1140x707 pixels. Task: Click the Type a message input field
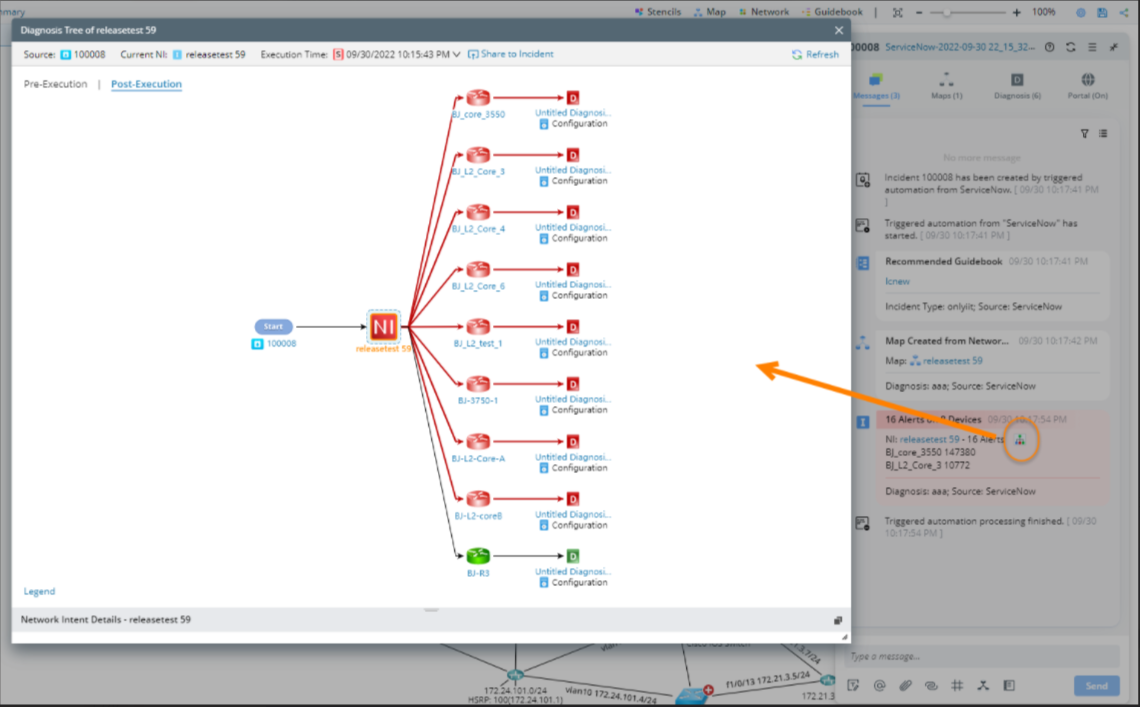pyautogui.click(x=980, y=657)
